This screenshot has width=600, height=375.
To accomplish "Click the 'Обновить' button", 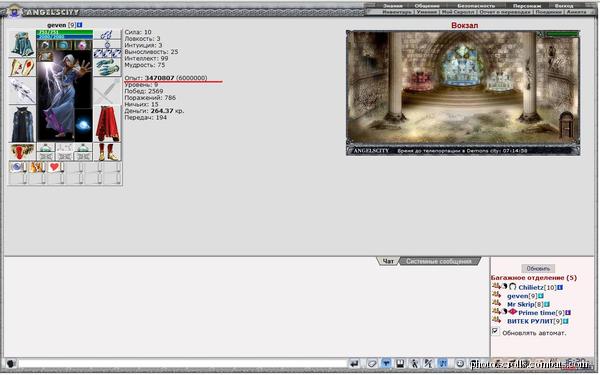I will pyautogui.click(x=538, y=269).
